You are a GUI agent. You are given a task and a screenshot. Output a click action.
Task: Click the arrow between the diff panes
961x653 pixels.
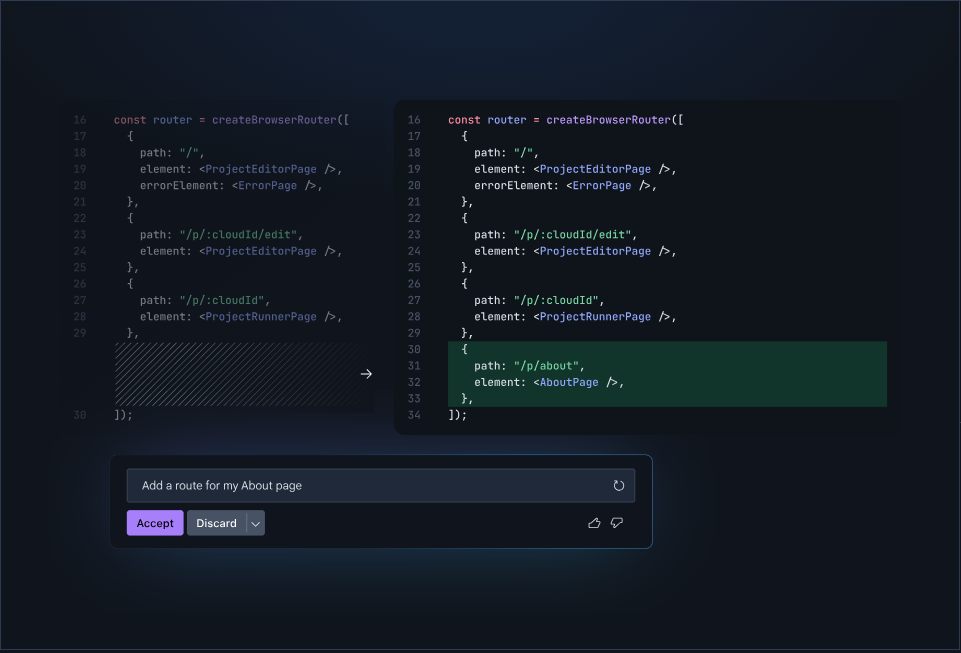click(366, 374)
